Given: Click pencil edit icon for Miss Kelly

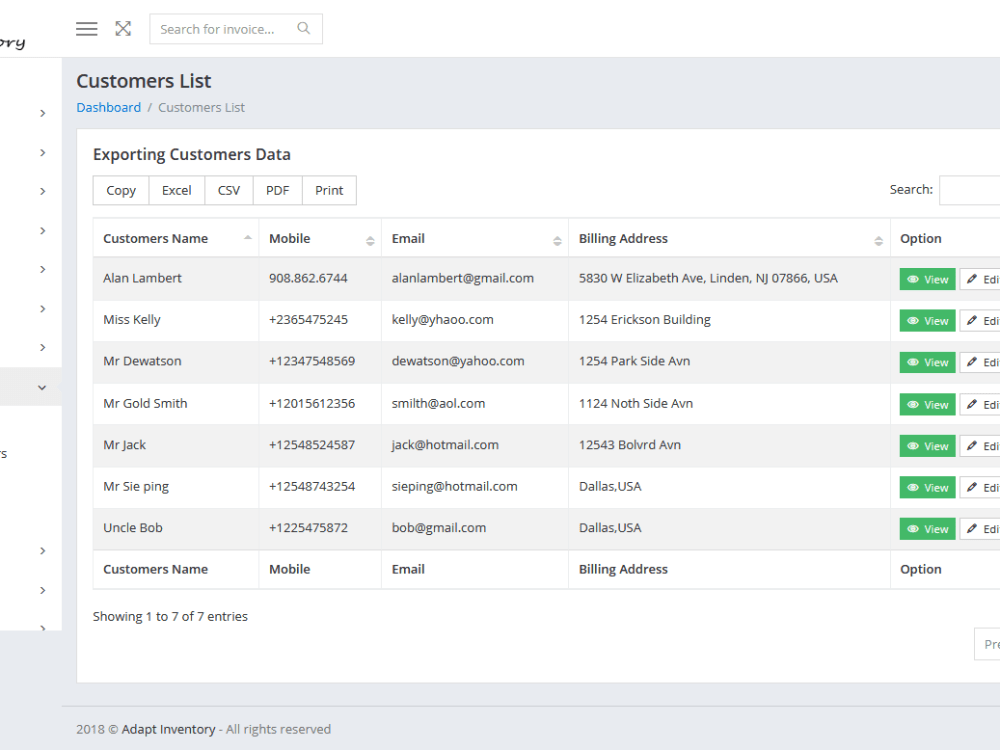Looking at the screenshot, I should [972, 321].
